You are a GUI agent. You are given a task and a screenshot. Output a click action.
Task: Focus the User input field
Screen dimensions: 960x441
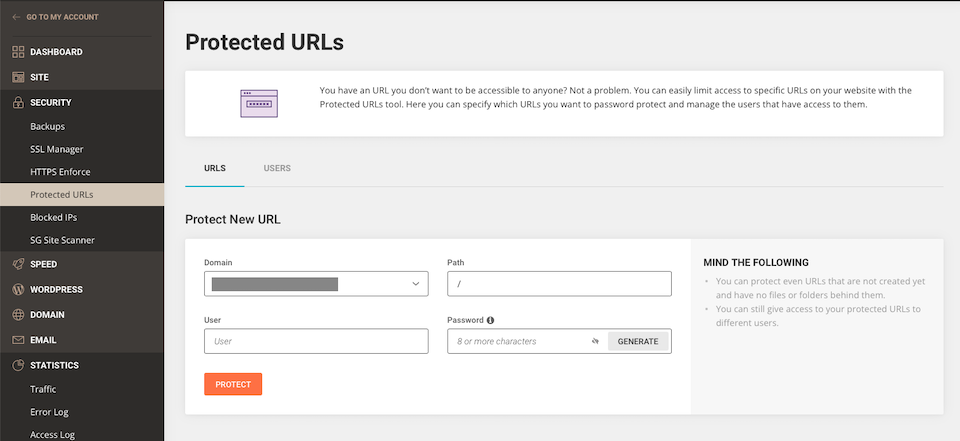316,341
